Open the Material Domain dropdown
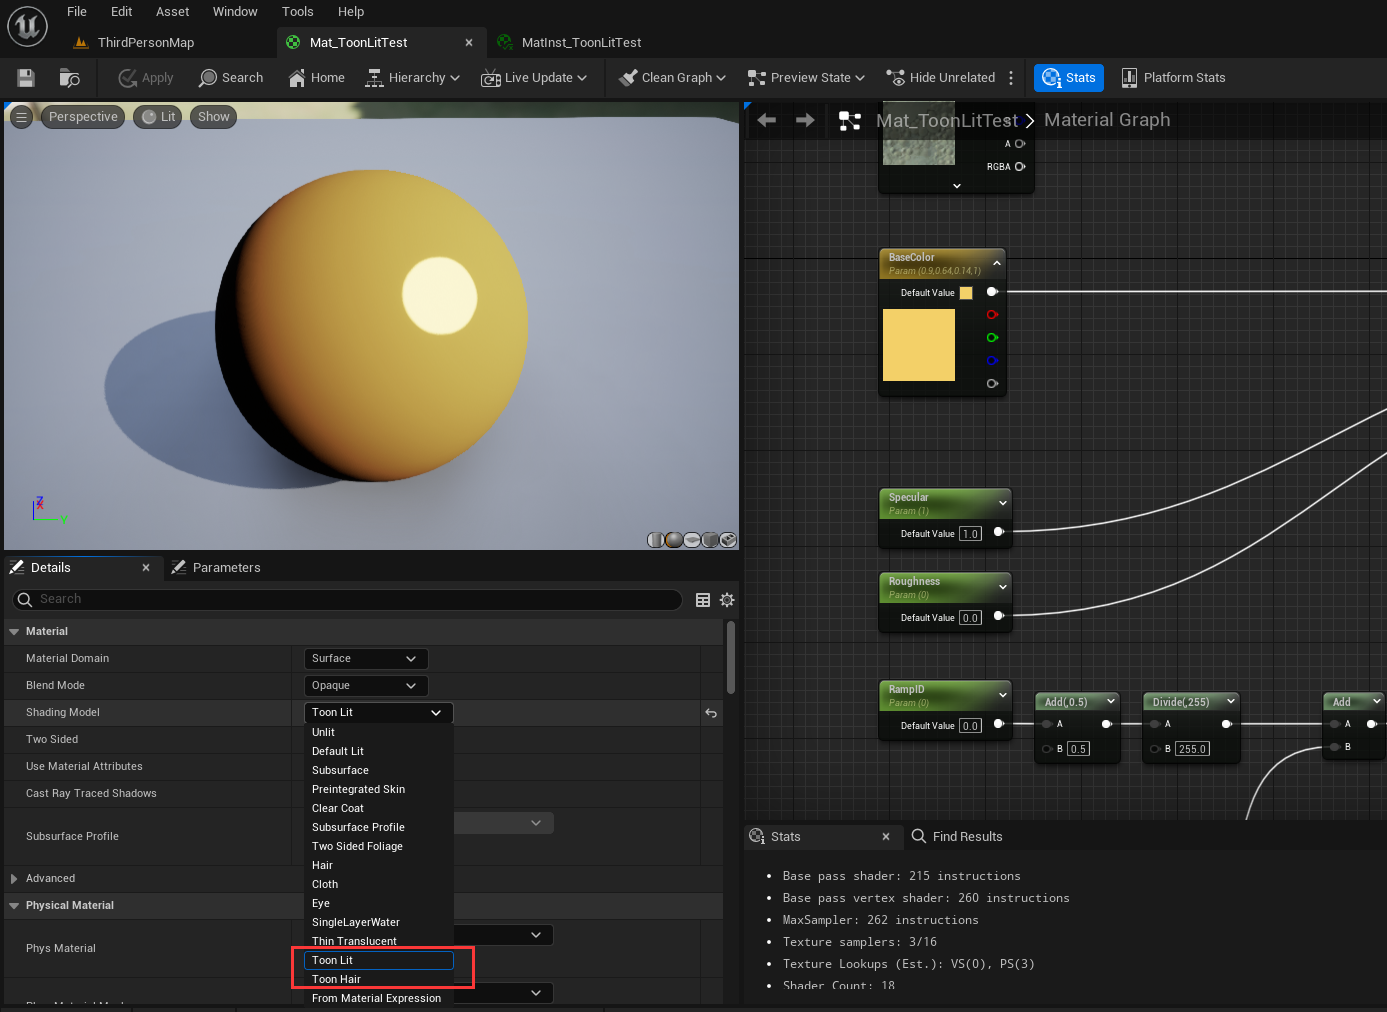This screenshot has width=1387, height=1012. coord(366,658)
